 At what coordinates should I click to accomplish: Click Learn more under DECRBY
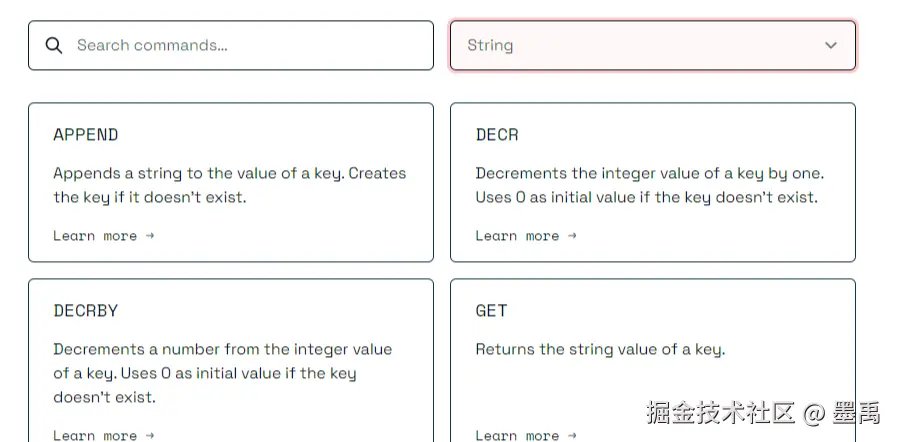click(95, 435)
